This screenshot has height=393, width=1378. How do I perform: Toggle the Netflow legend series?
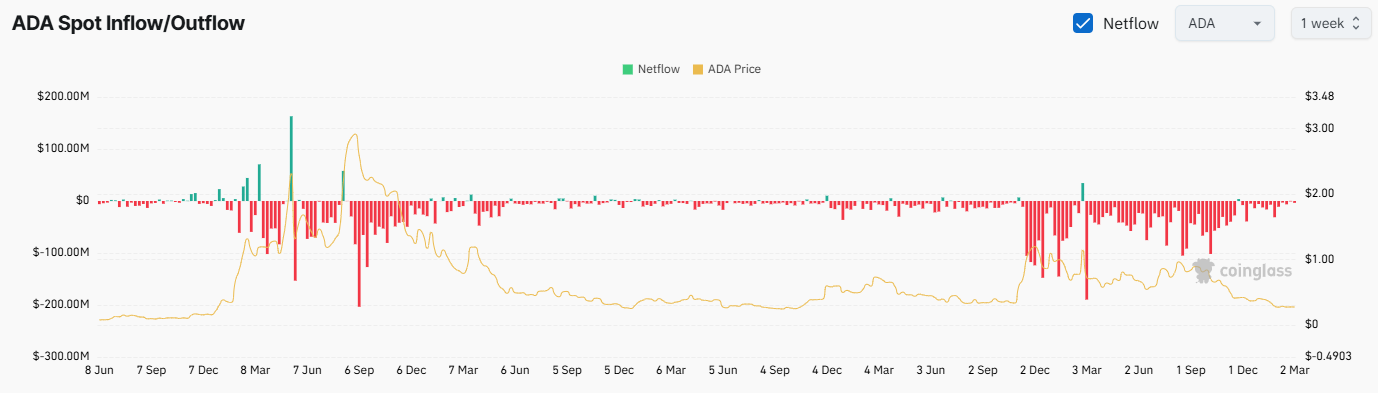pos(651,69)
